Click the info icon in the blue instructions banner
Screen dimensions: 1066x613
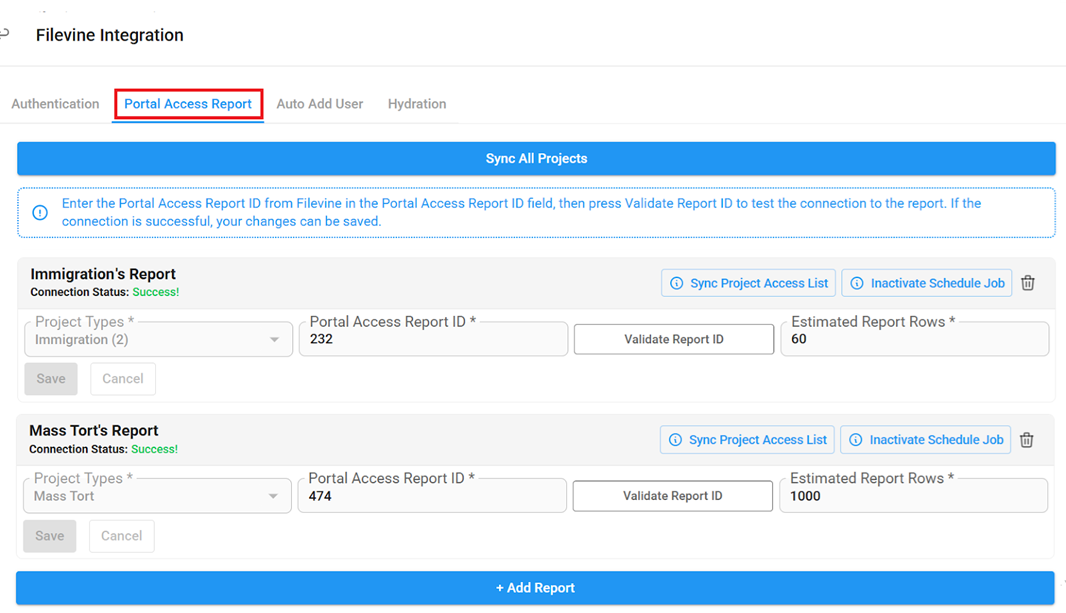pos(40,212)
